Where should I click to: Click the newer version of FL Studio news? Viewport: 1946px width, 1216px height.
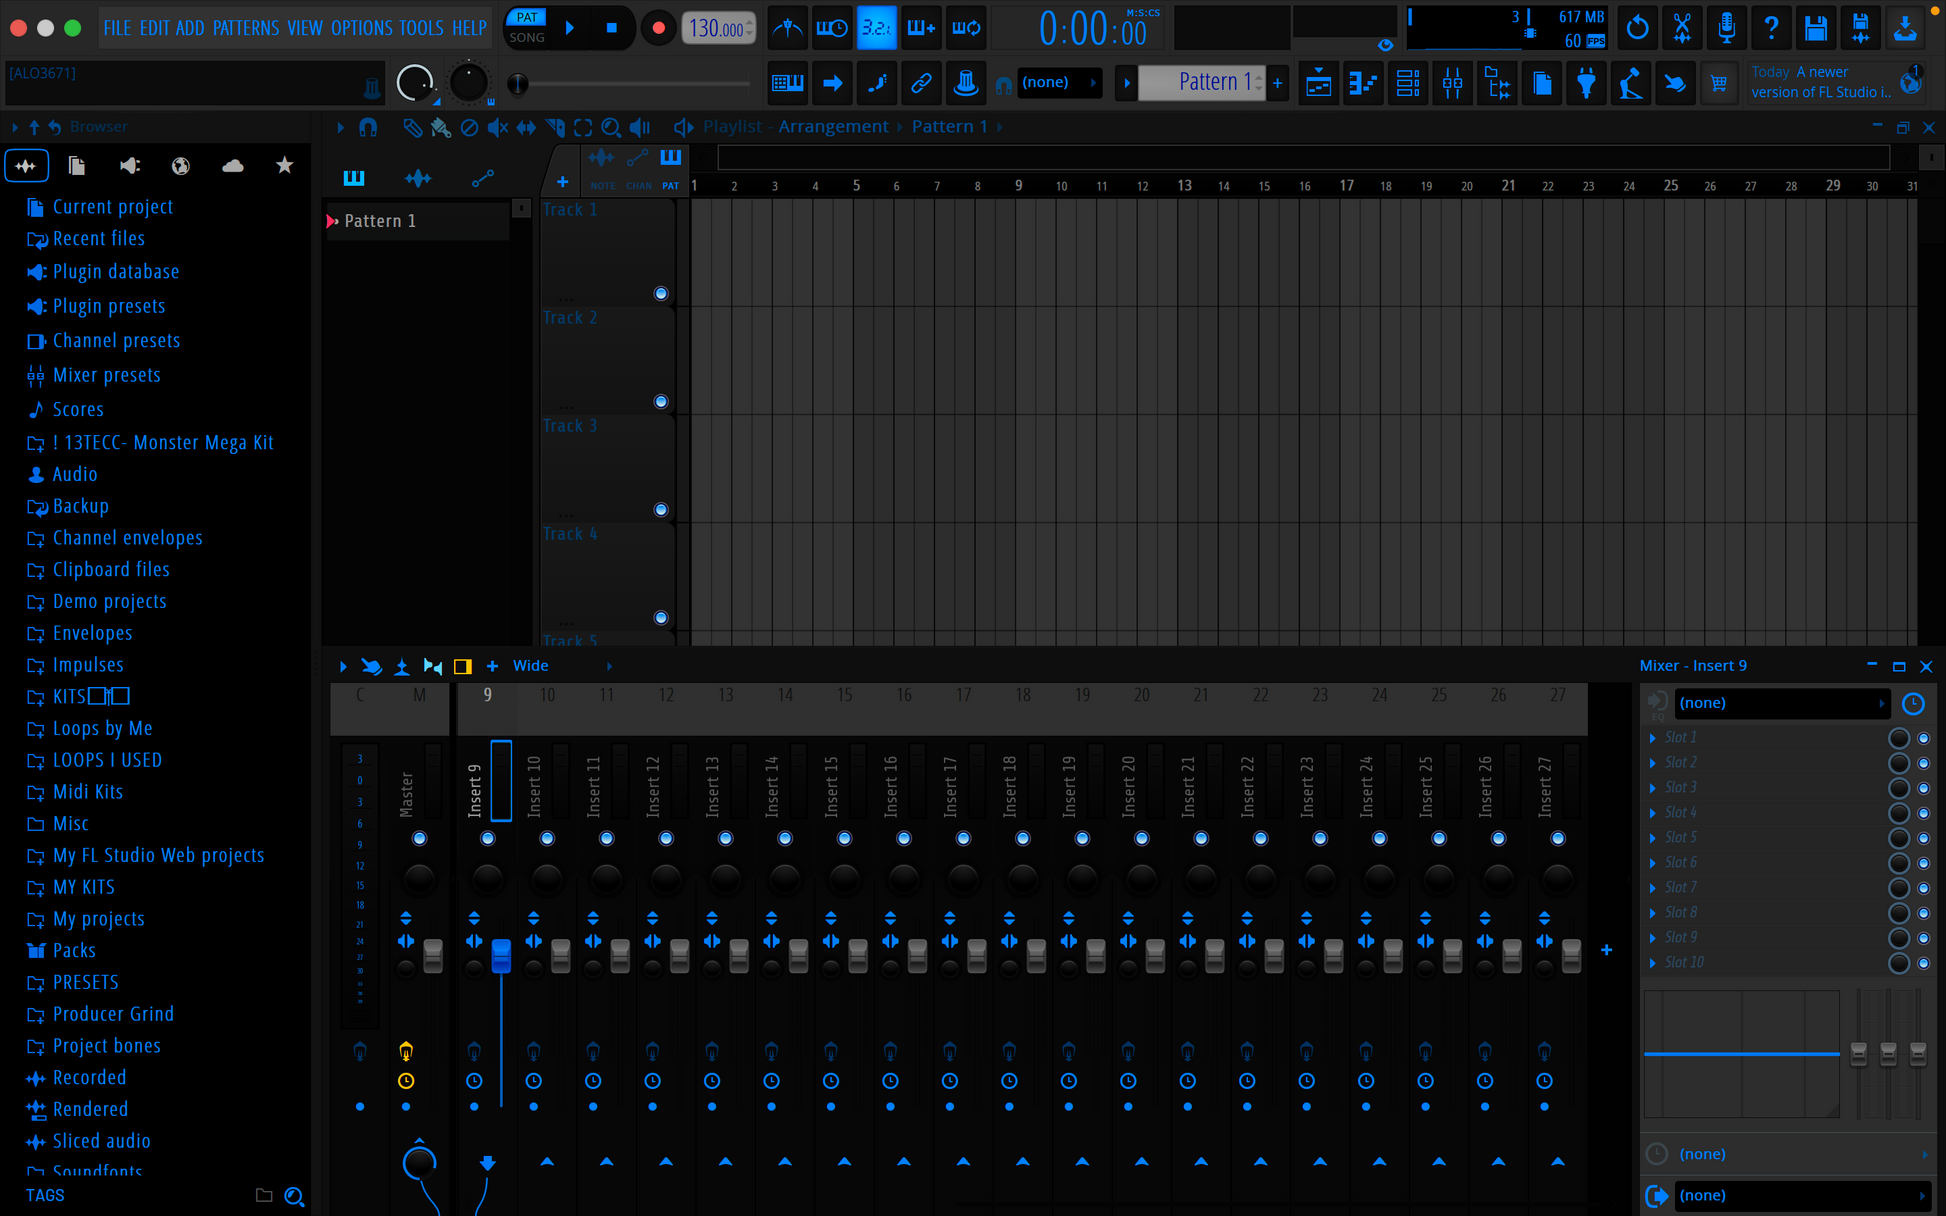point(1822,82)
